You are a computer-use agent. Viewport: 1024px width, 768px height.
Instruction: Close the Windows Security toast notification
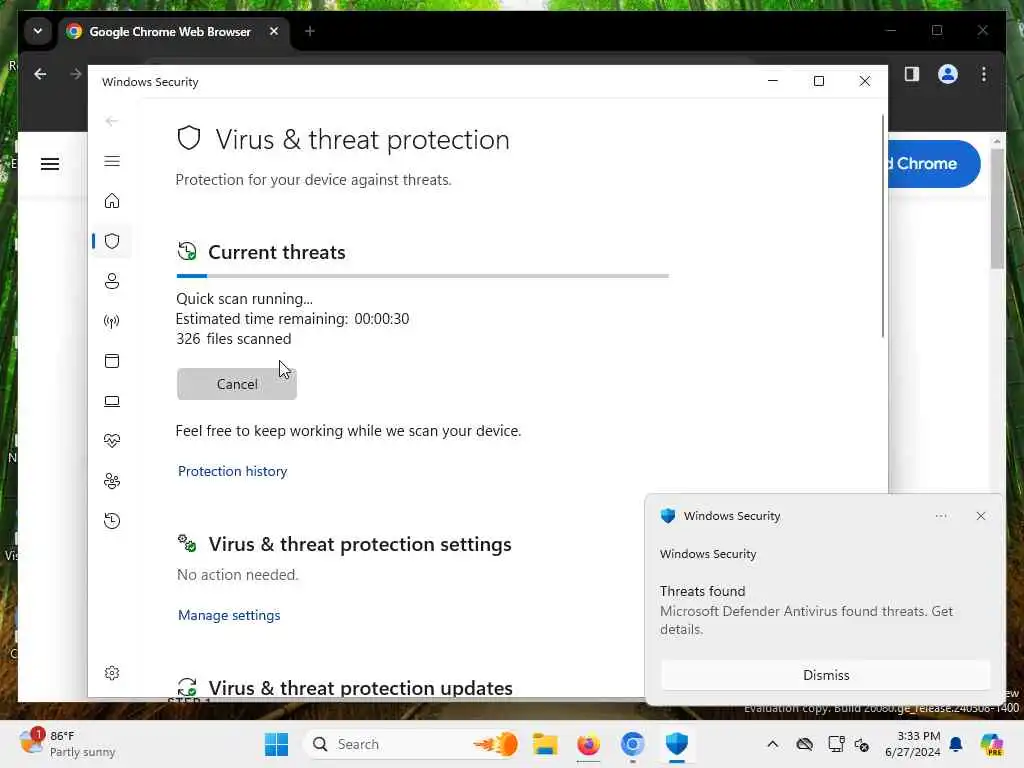(980, 516)
